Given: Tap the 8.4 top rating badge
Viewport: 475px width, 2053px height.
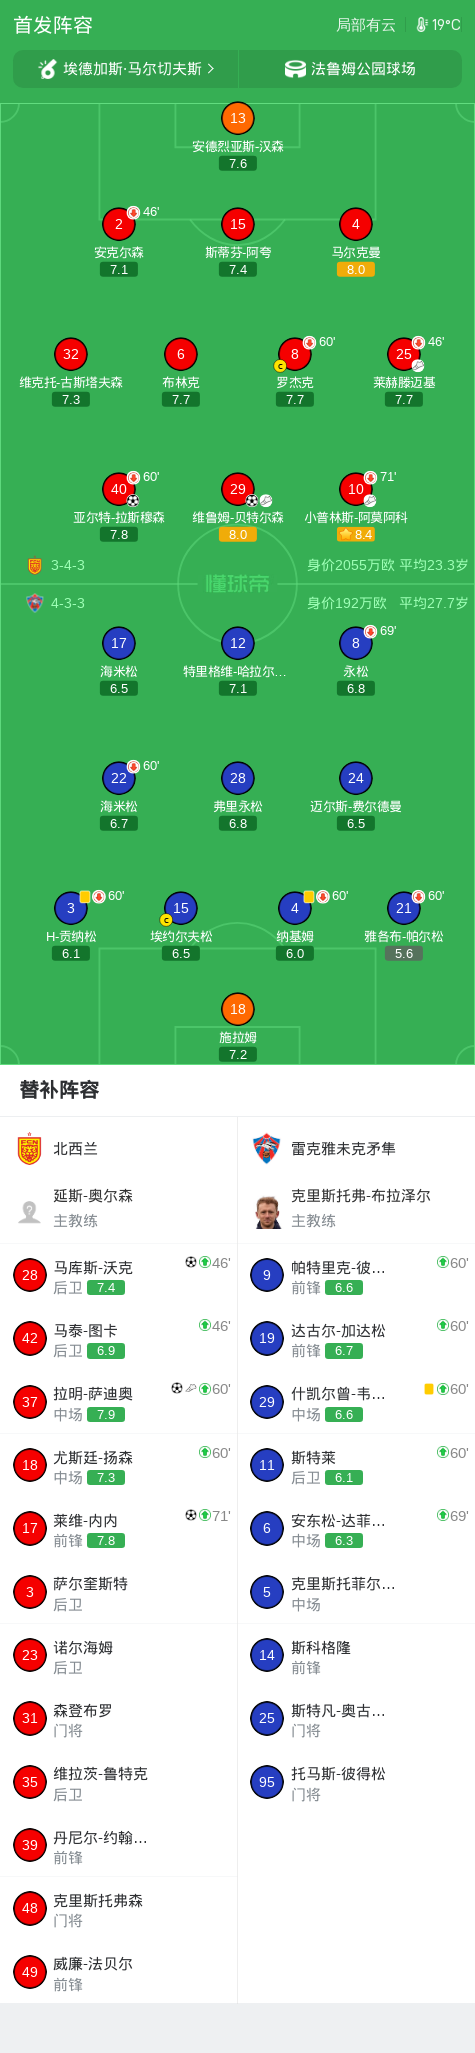Looking at the screenshot, I should (356, 534).
